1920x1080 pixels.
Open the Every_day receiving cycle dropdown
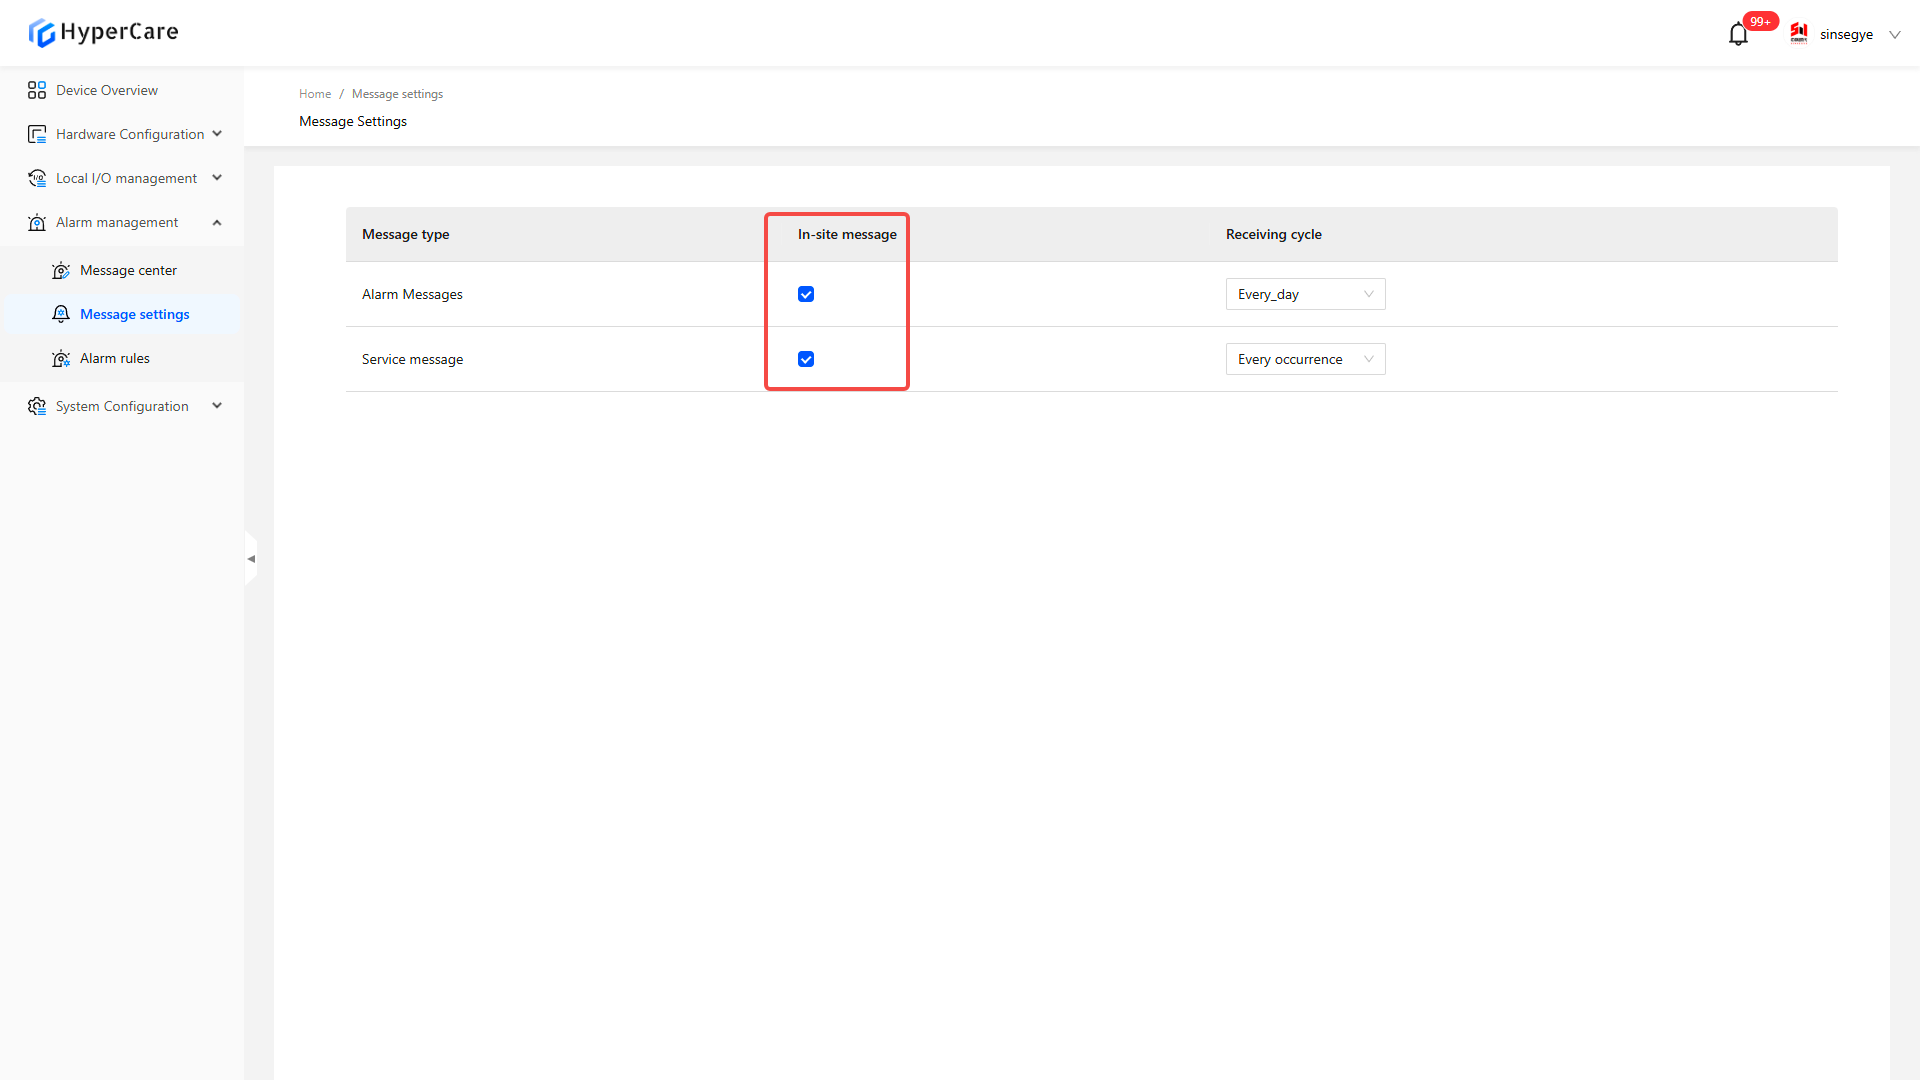tap(1305, 294)
